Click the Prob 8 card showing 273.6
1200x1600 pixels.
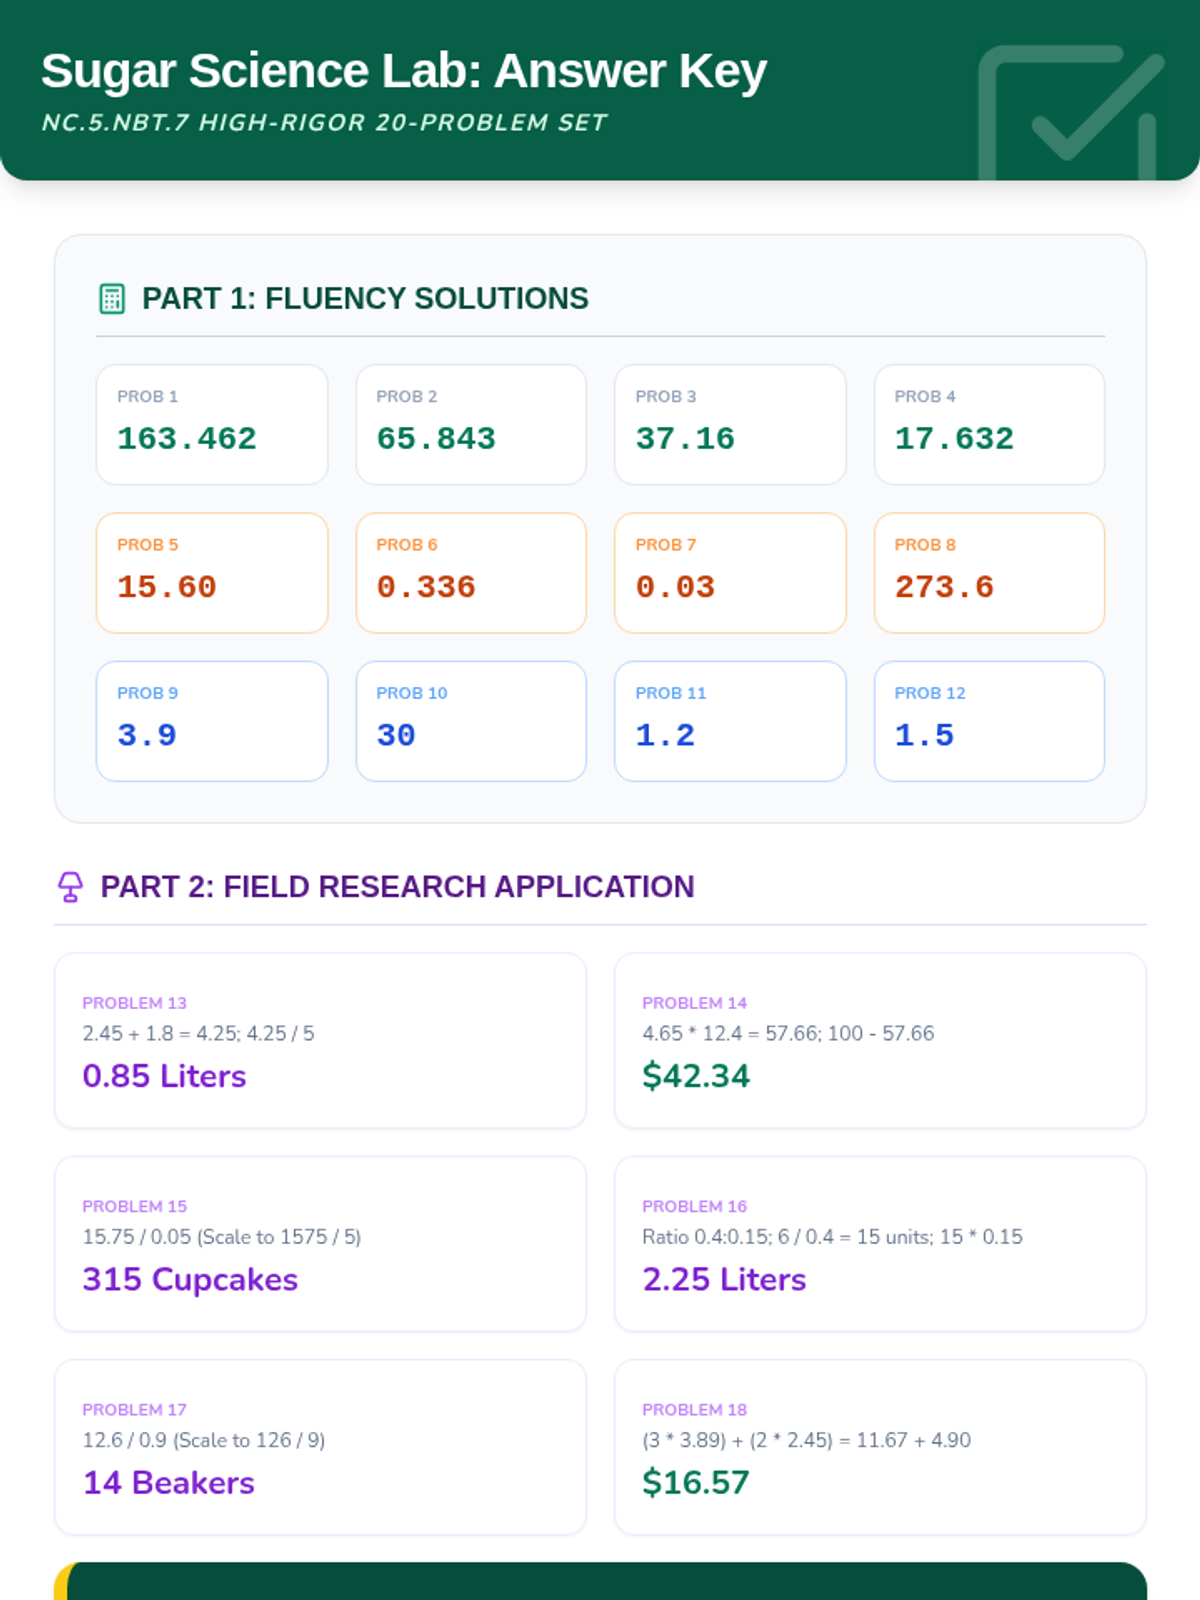989,573
